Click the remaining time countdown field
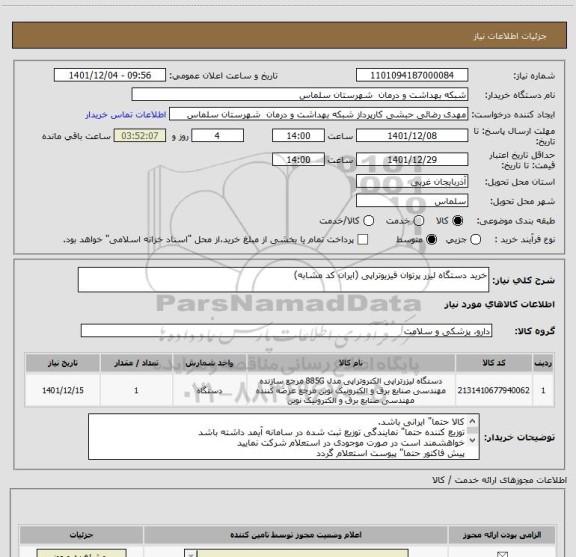The height and width of the screenshot is (557, 576). point(140,136)
